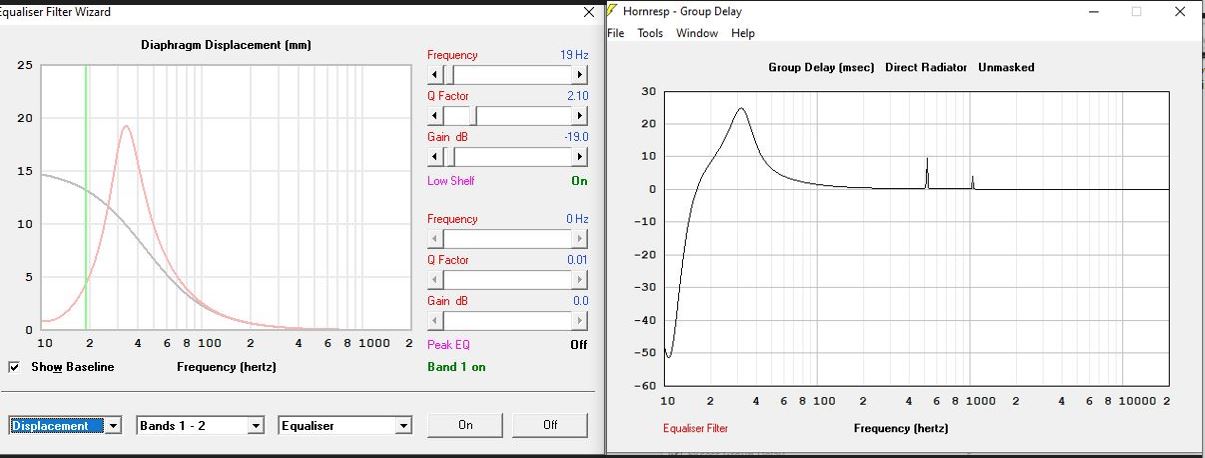The image size is (1205, 458).
Task: Click the band 1 Gain dB slider thumb
Action: click(449, 157)
